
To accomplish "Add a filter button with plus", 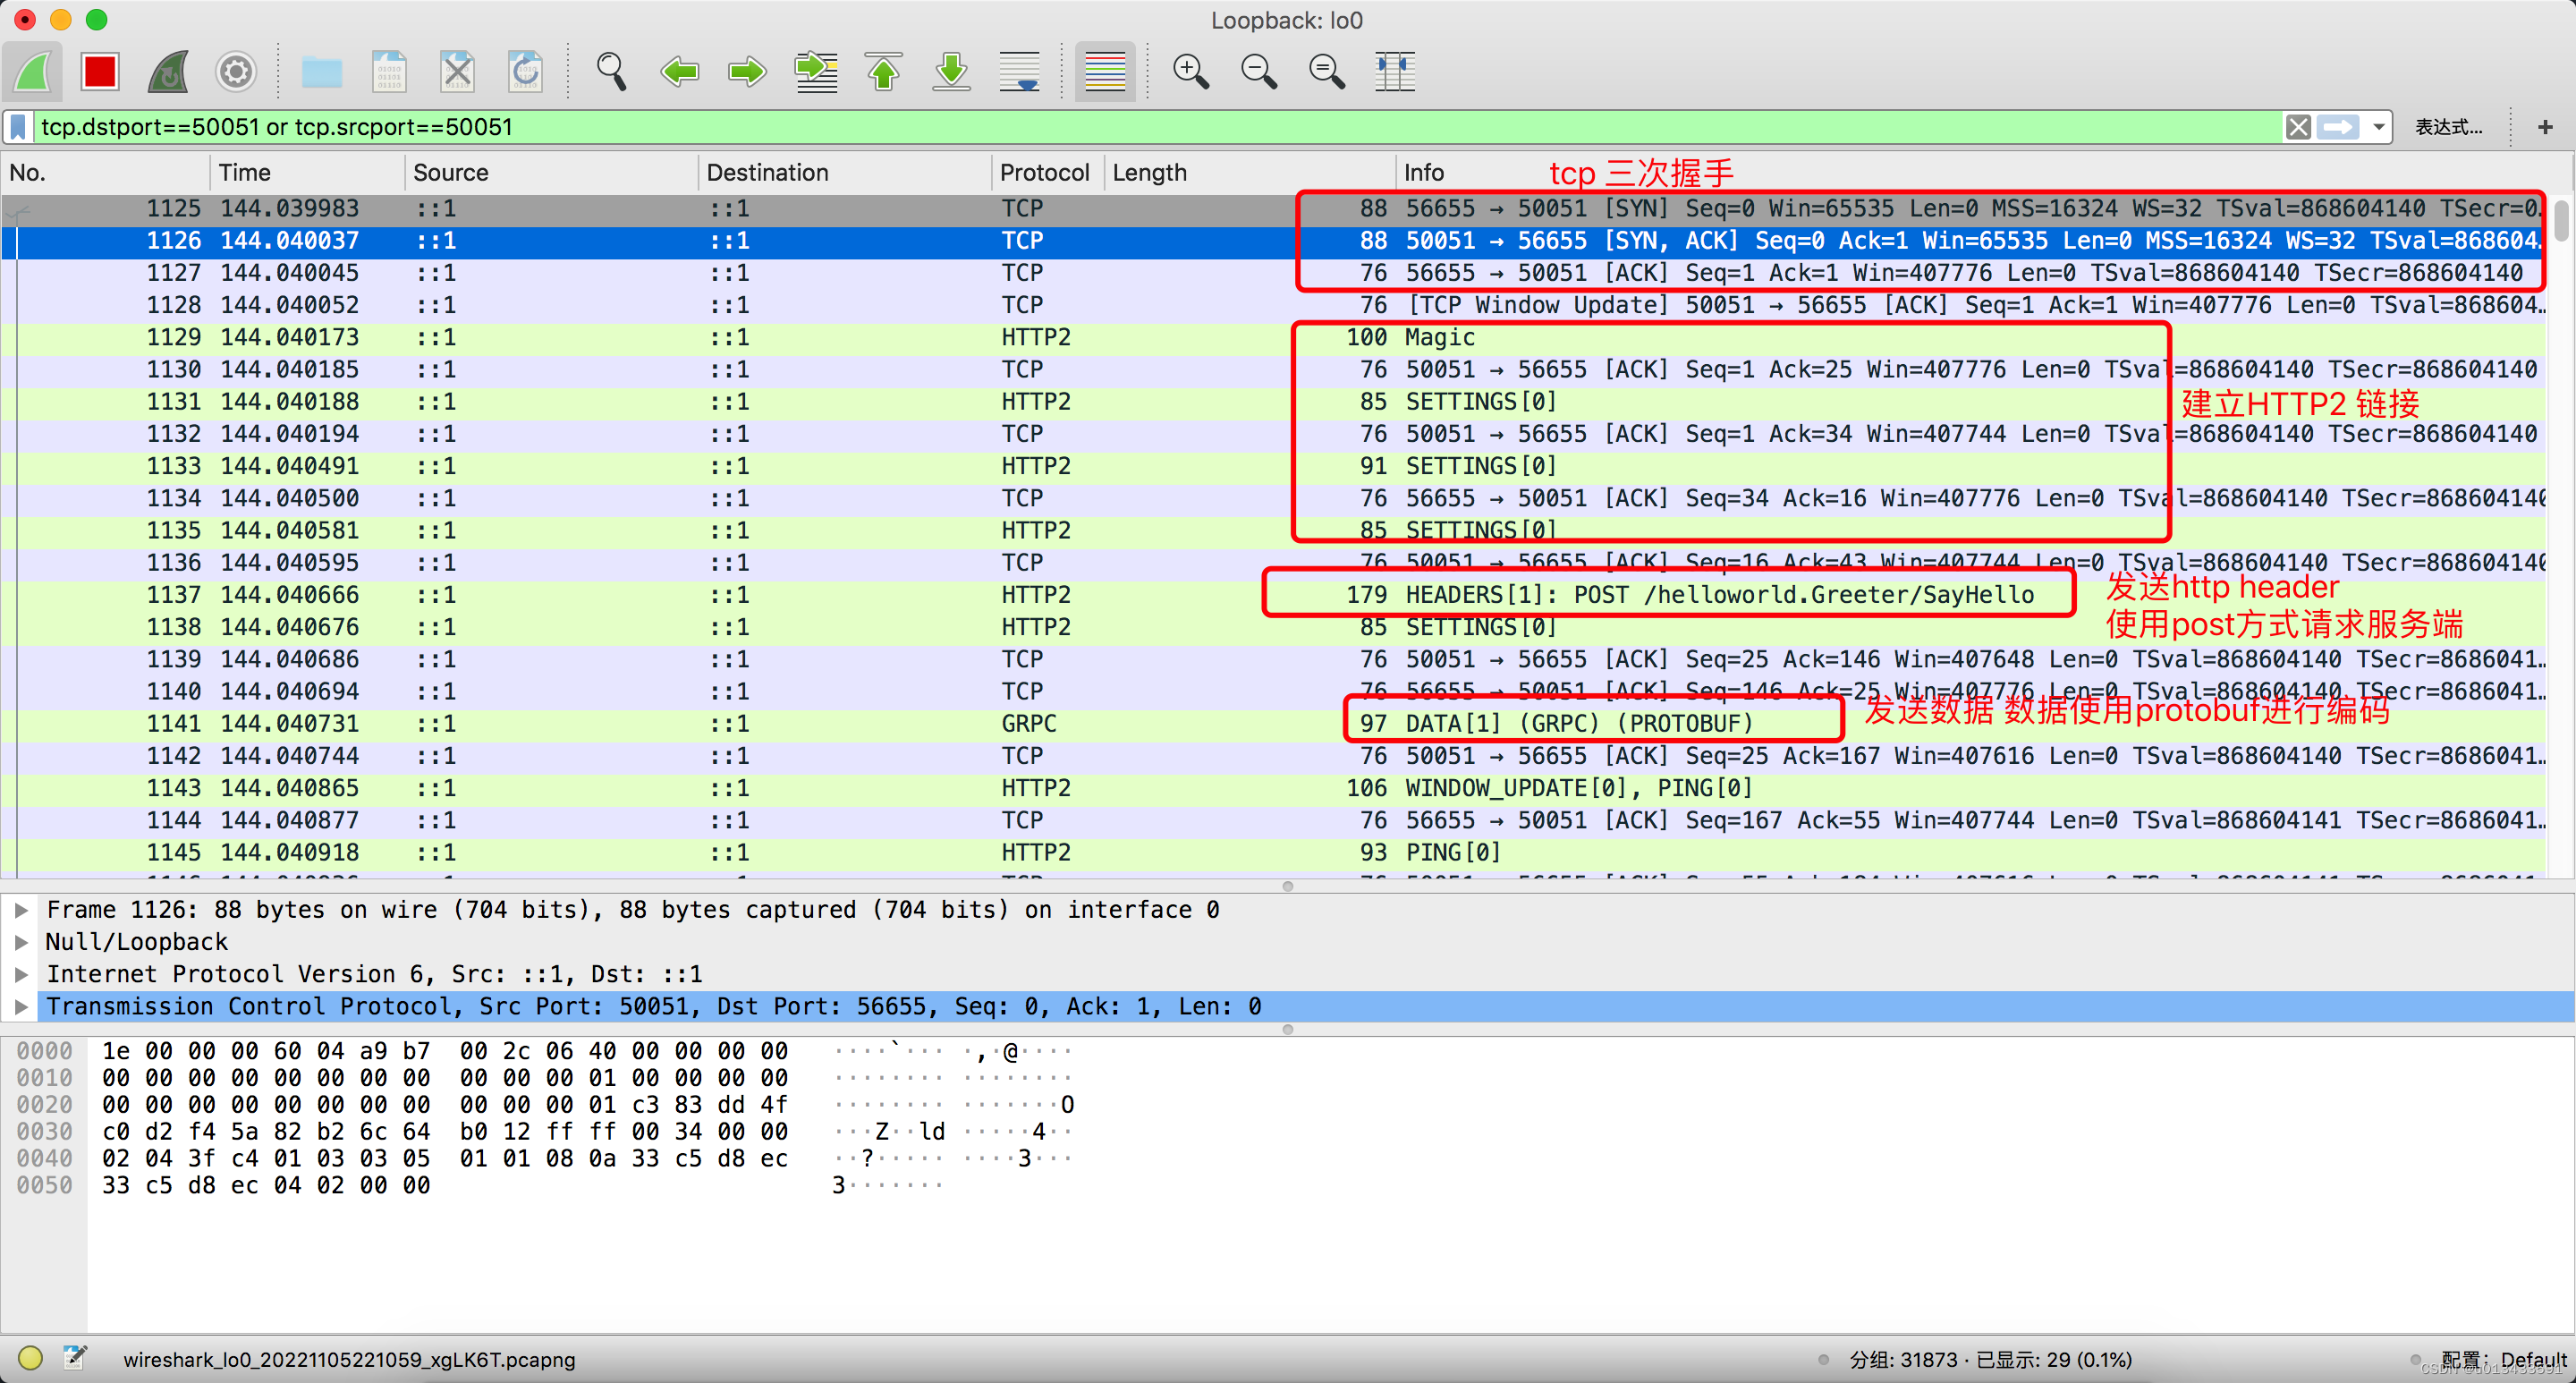I will [2545, 127].
